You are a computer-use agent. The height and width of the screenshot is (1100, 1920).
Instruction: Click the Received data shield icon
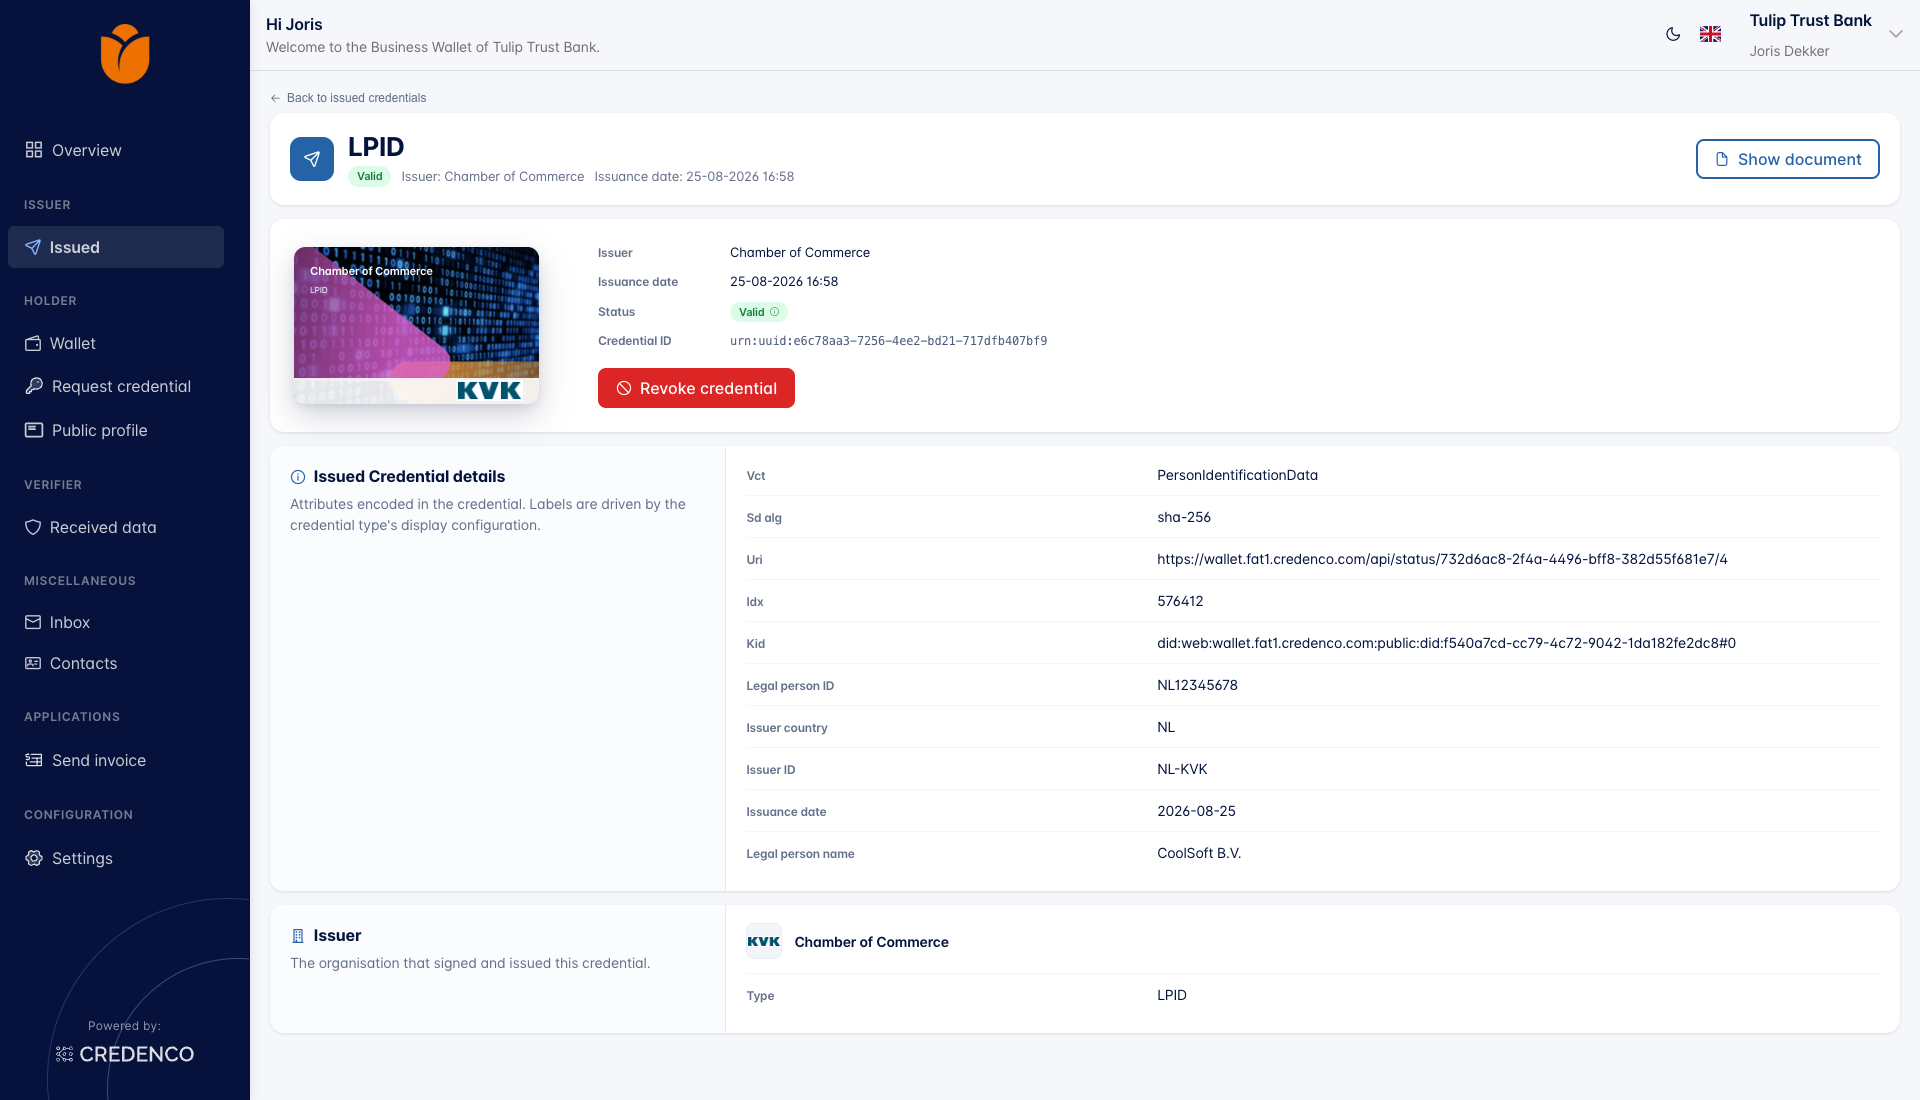pyautogui.click(x=33, y=527)
